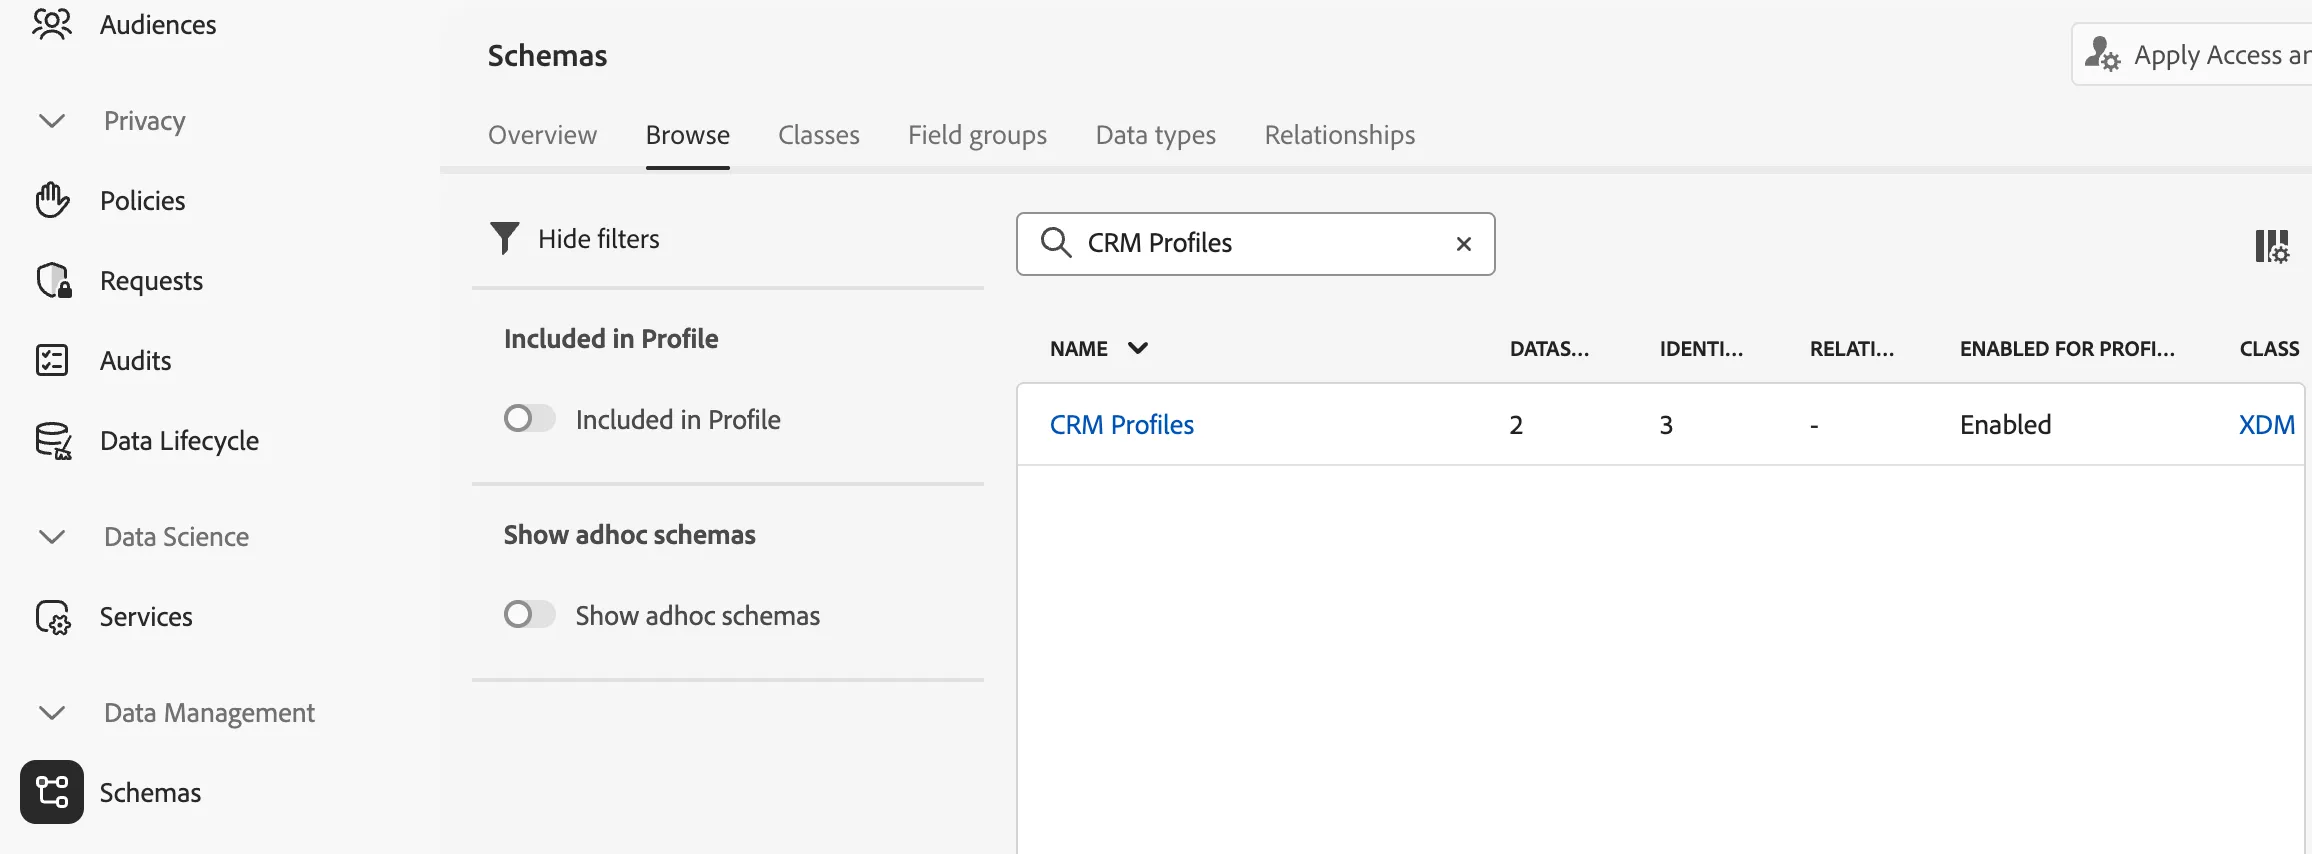Click the Services gear icon
The height and width of the screenshot is (854, 2312).
[53, 617]
